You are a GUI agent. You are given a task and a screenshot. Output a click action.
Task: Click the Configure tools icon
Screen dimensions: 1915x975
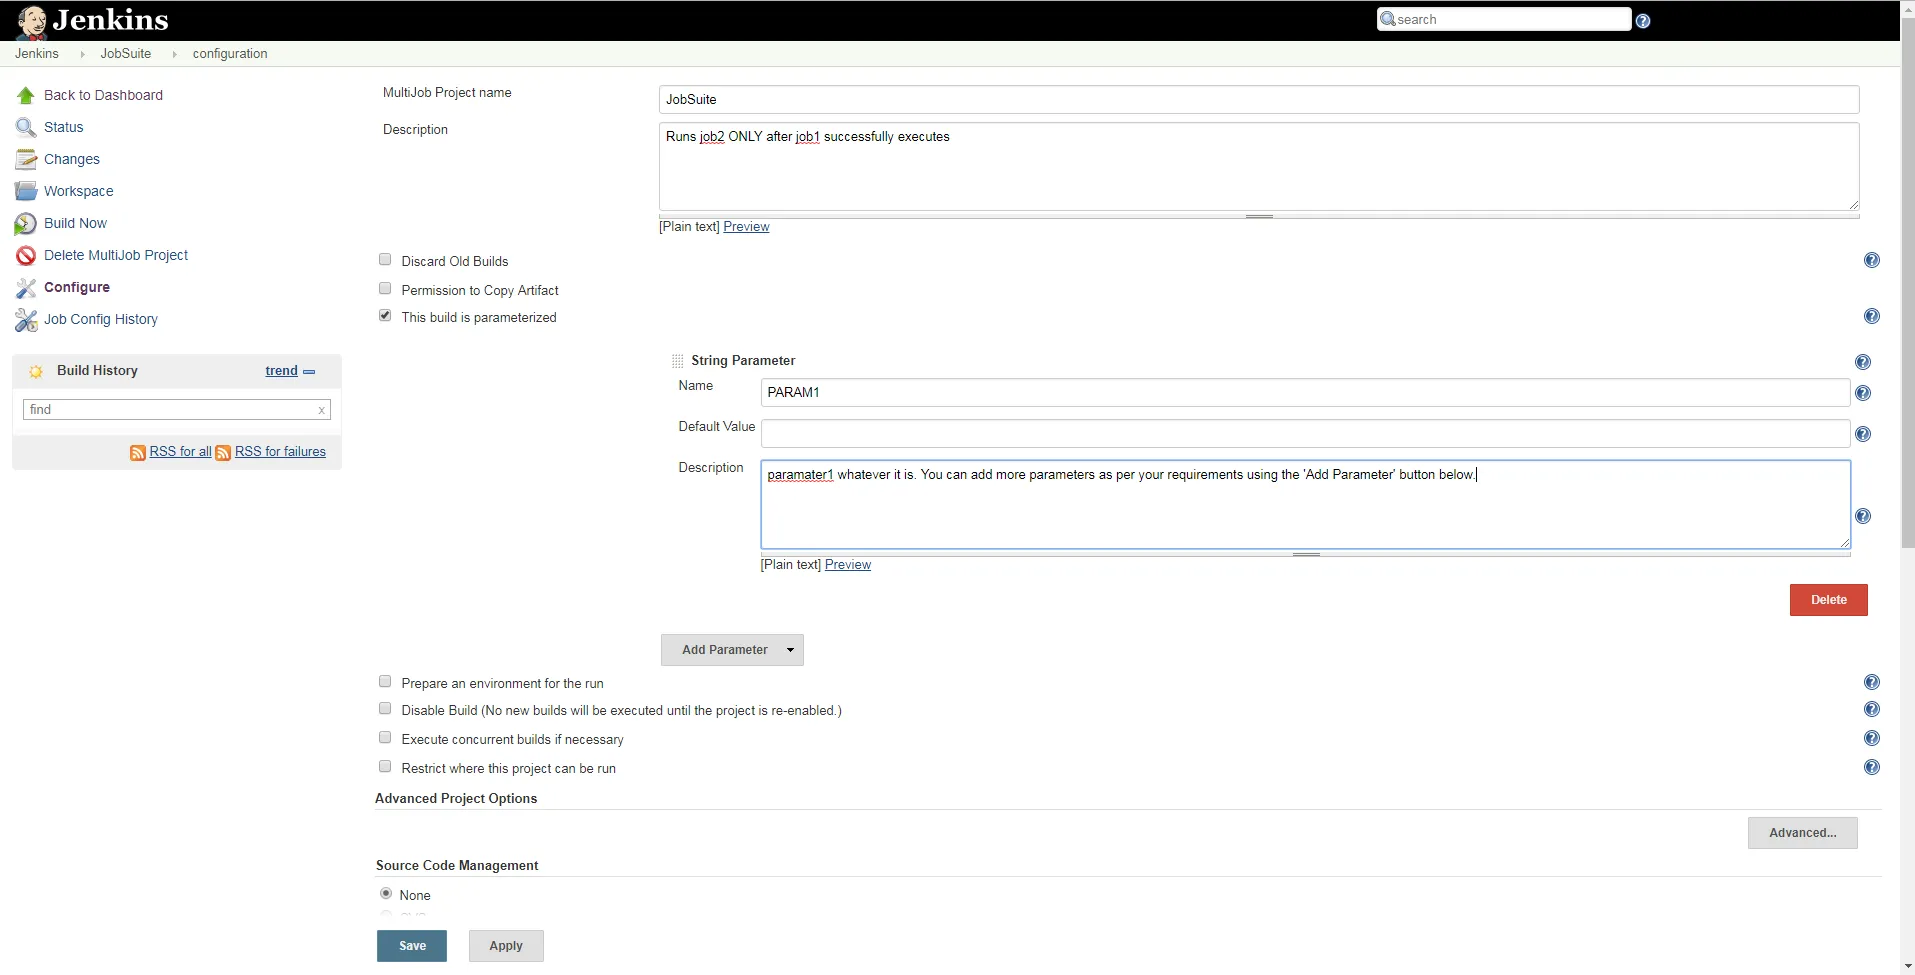(x=26, y=288)
